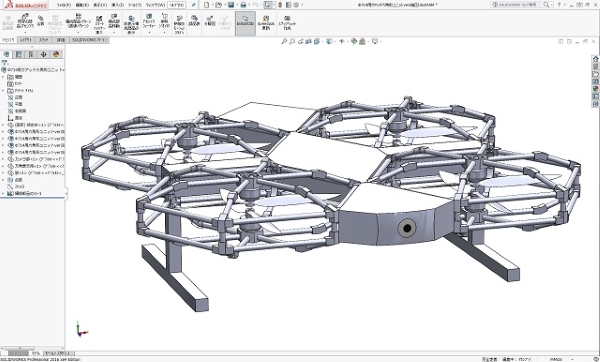600x362 pixels.
Task: Click the Update SpeedPak icon
Action: tap(266, 18)
